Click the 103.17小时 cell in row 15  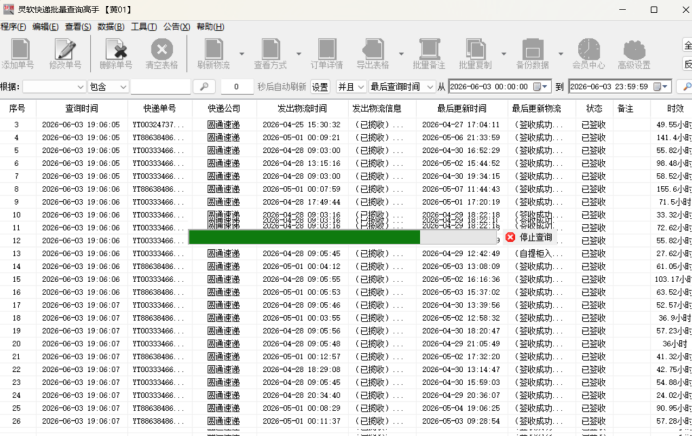click(673, 279)
